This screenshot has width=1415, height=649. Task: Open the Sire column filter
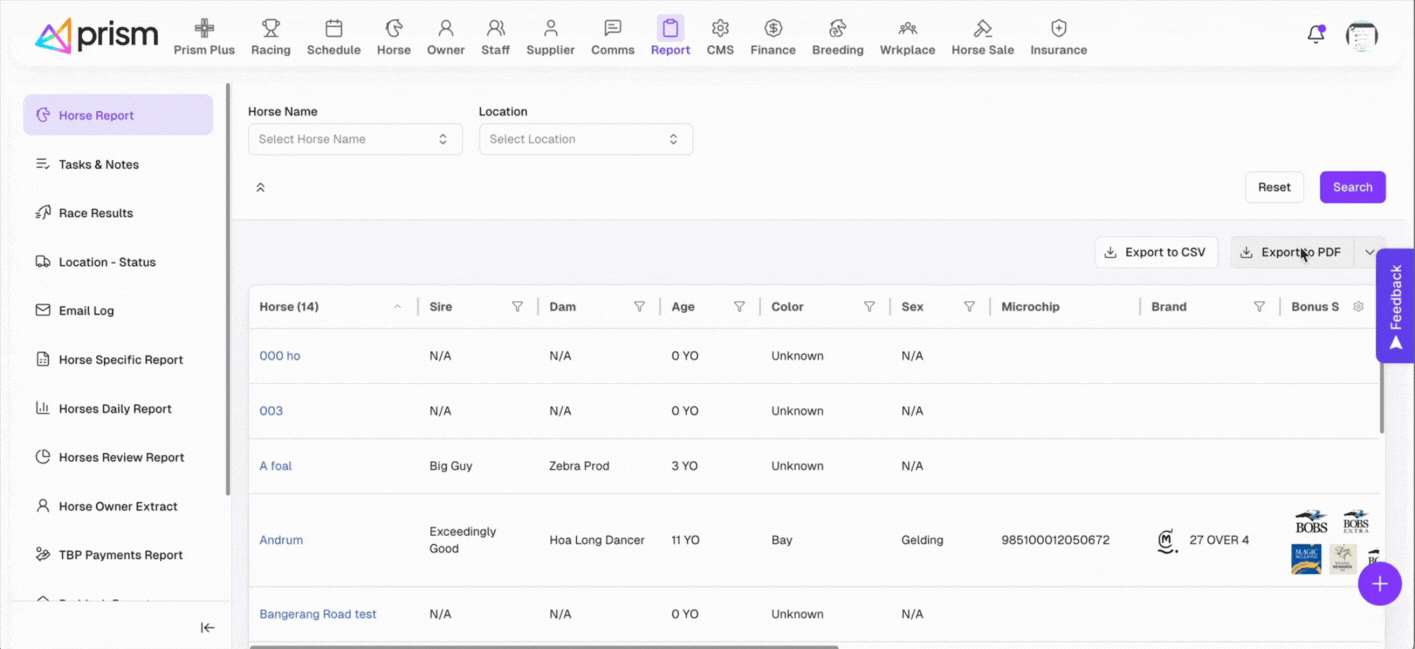tap(517, 307)
